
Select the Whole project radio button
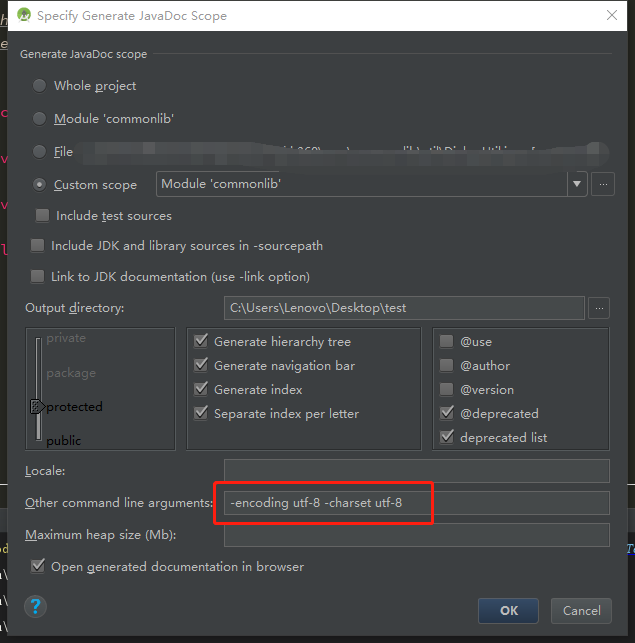(40, 86)
